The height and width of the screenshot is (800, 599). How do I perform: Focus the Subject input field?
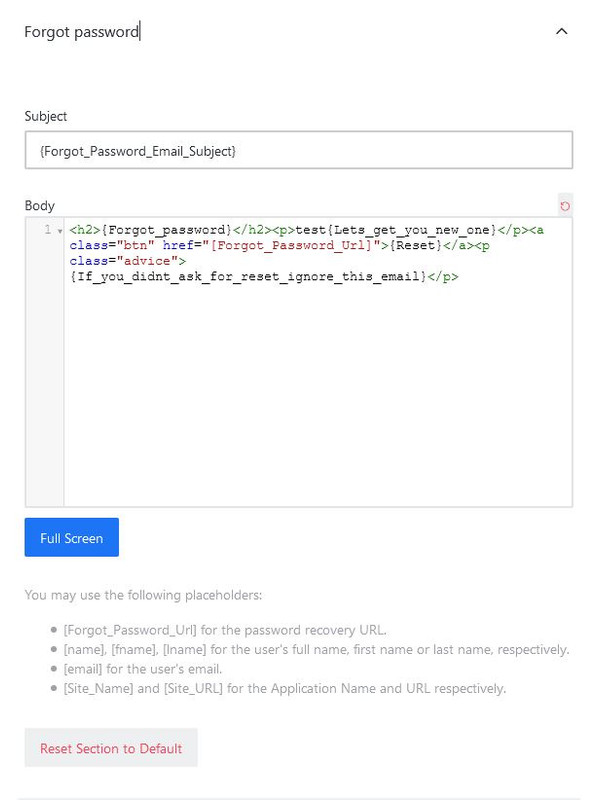click(298, 151)
